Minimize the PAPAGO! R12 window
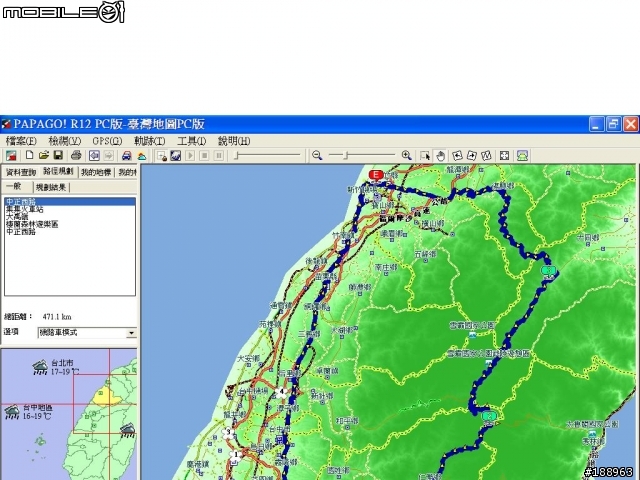640x480 pixels. 597,124
